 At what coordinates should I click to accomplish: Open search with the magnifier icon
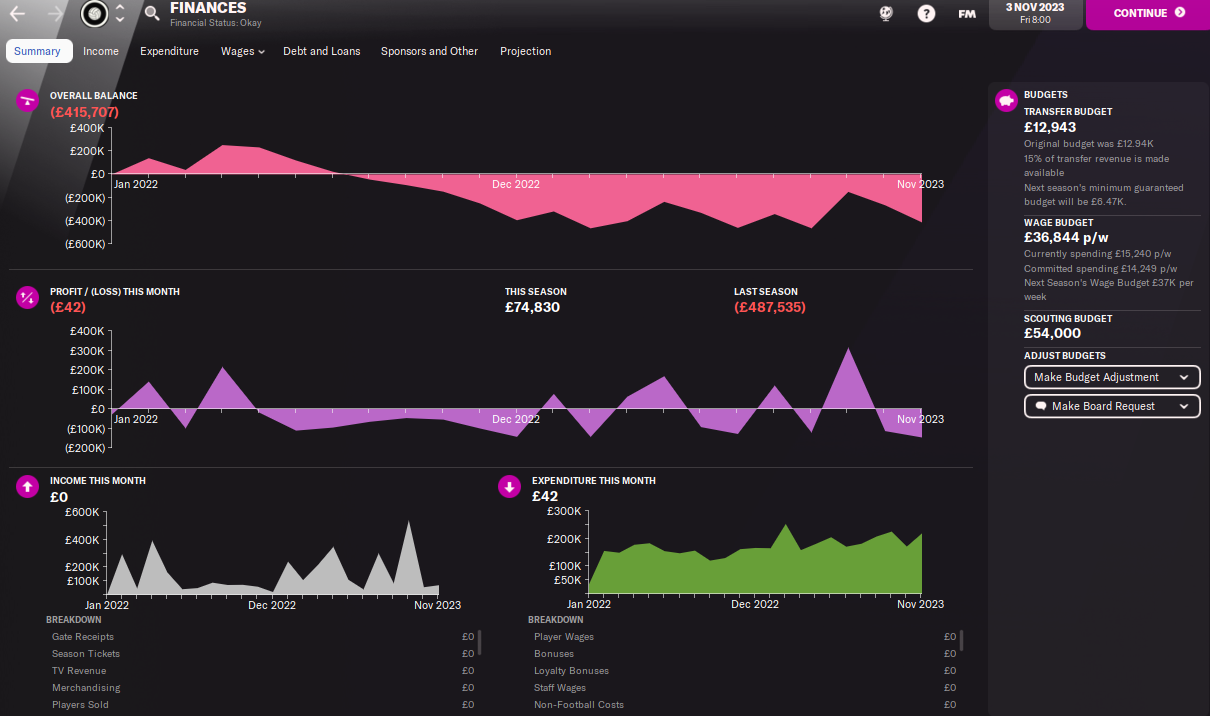coord(152,13)
